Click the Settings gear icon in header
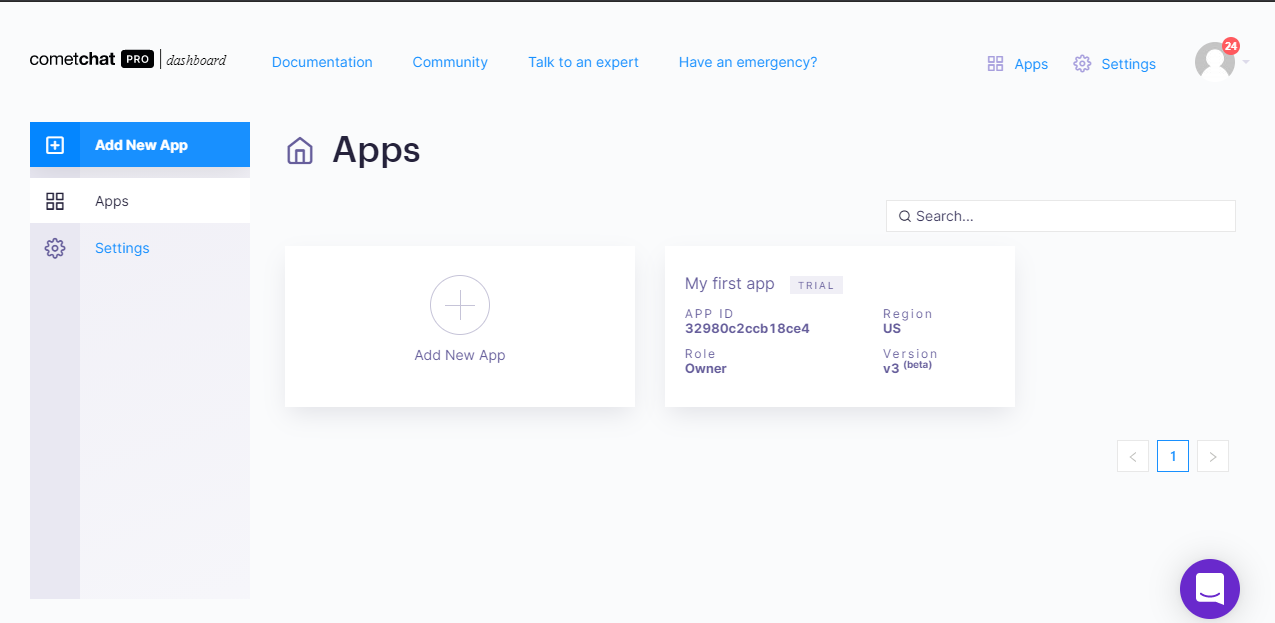This screenshot has width=1275, height=623. [x=1082, y=64]
